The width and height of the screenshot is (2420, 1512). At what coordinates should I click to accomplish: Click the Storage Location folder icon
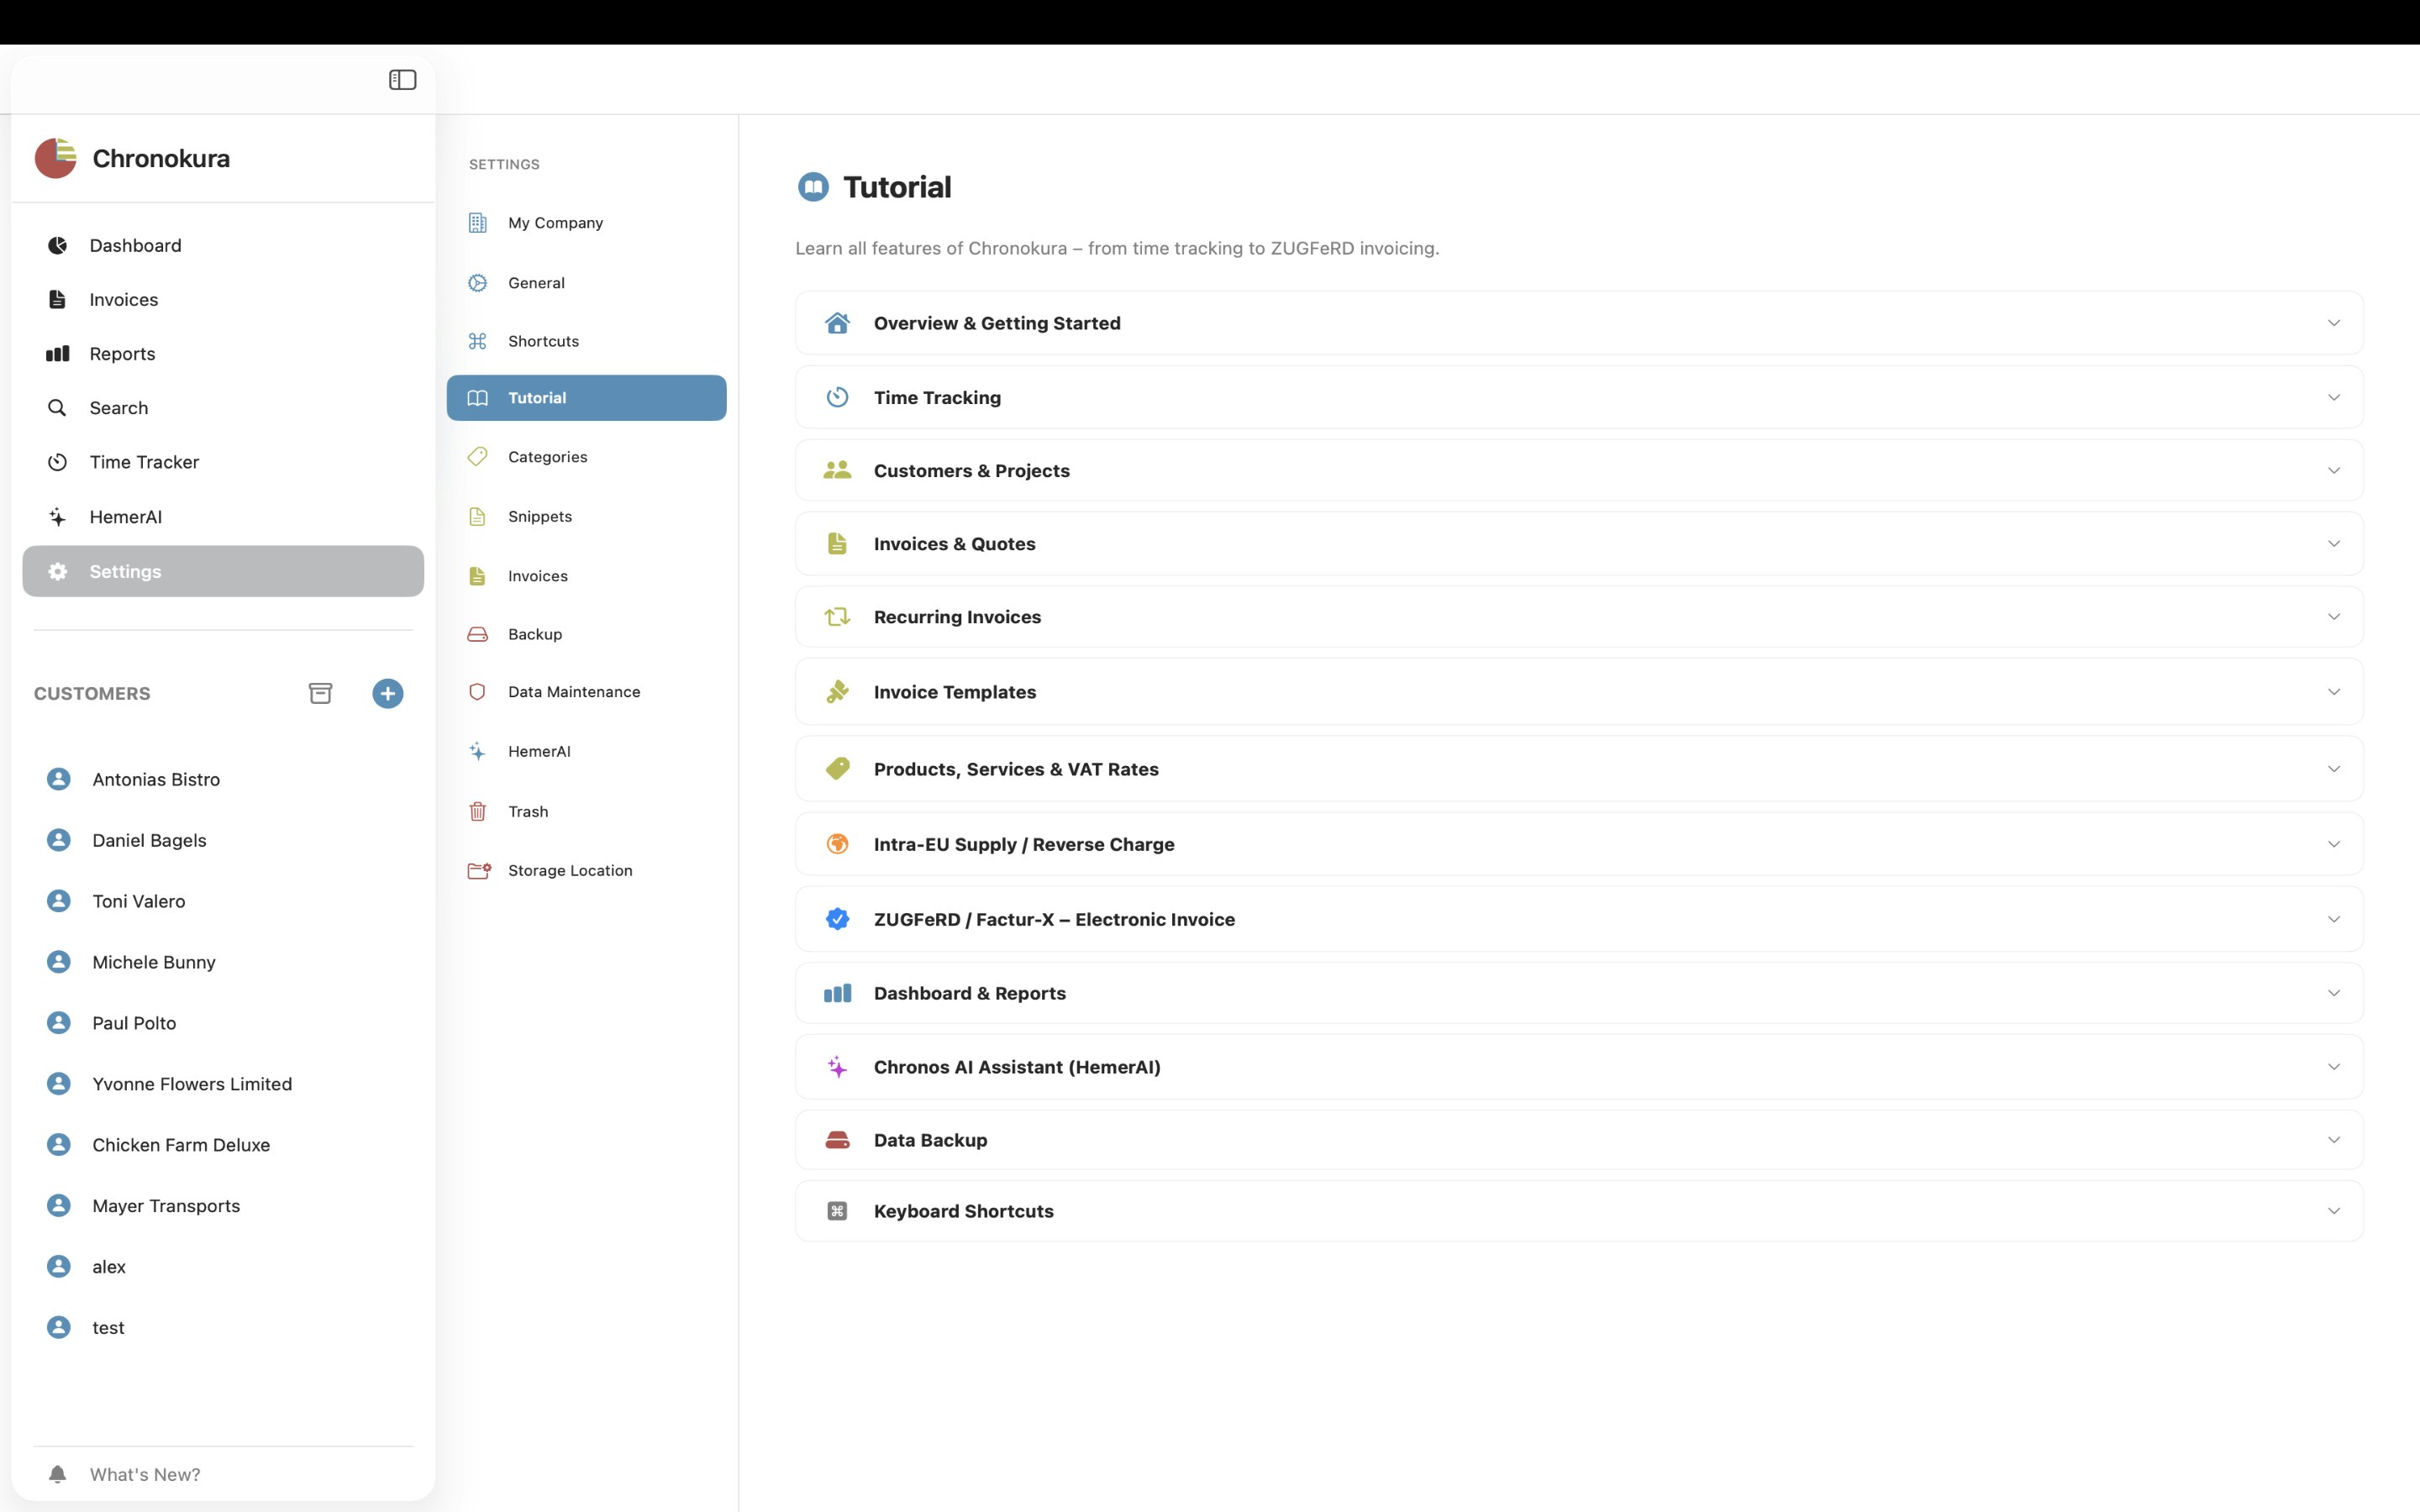click(479, 870)
